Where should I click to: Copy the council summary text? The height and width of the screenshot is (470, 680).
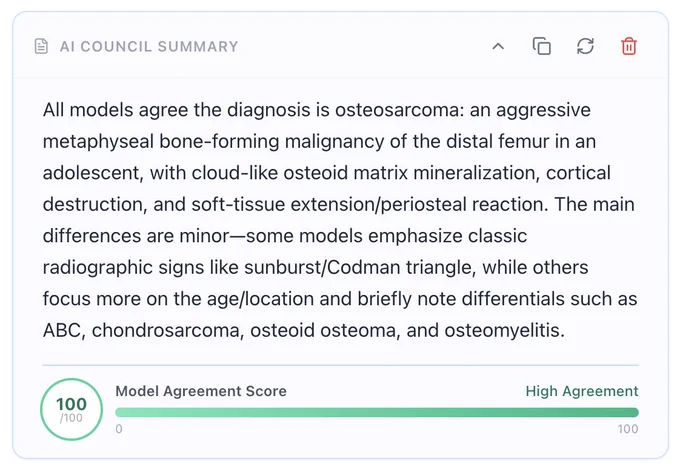(542, 46)
